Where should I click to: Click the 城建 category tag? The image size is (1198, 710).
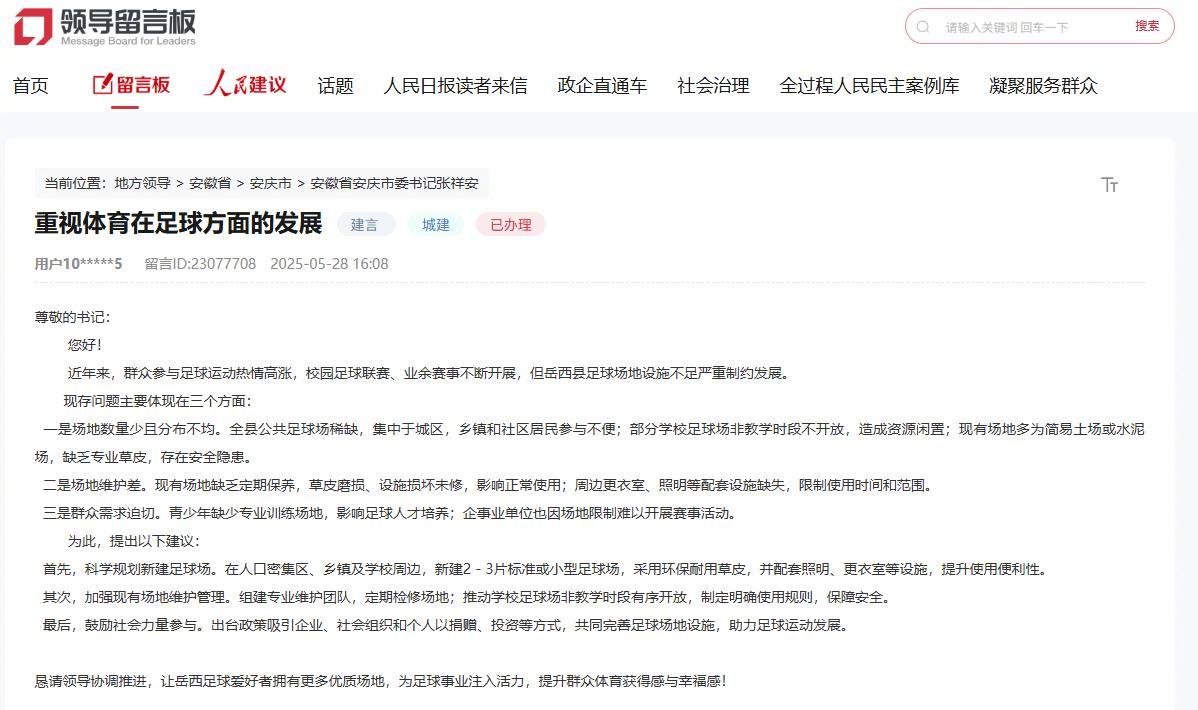435,225
